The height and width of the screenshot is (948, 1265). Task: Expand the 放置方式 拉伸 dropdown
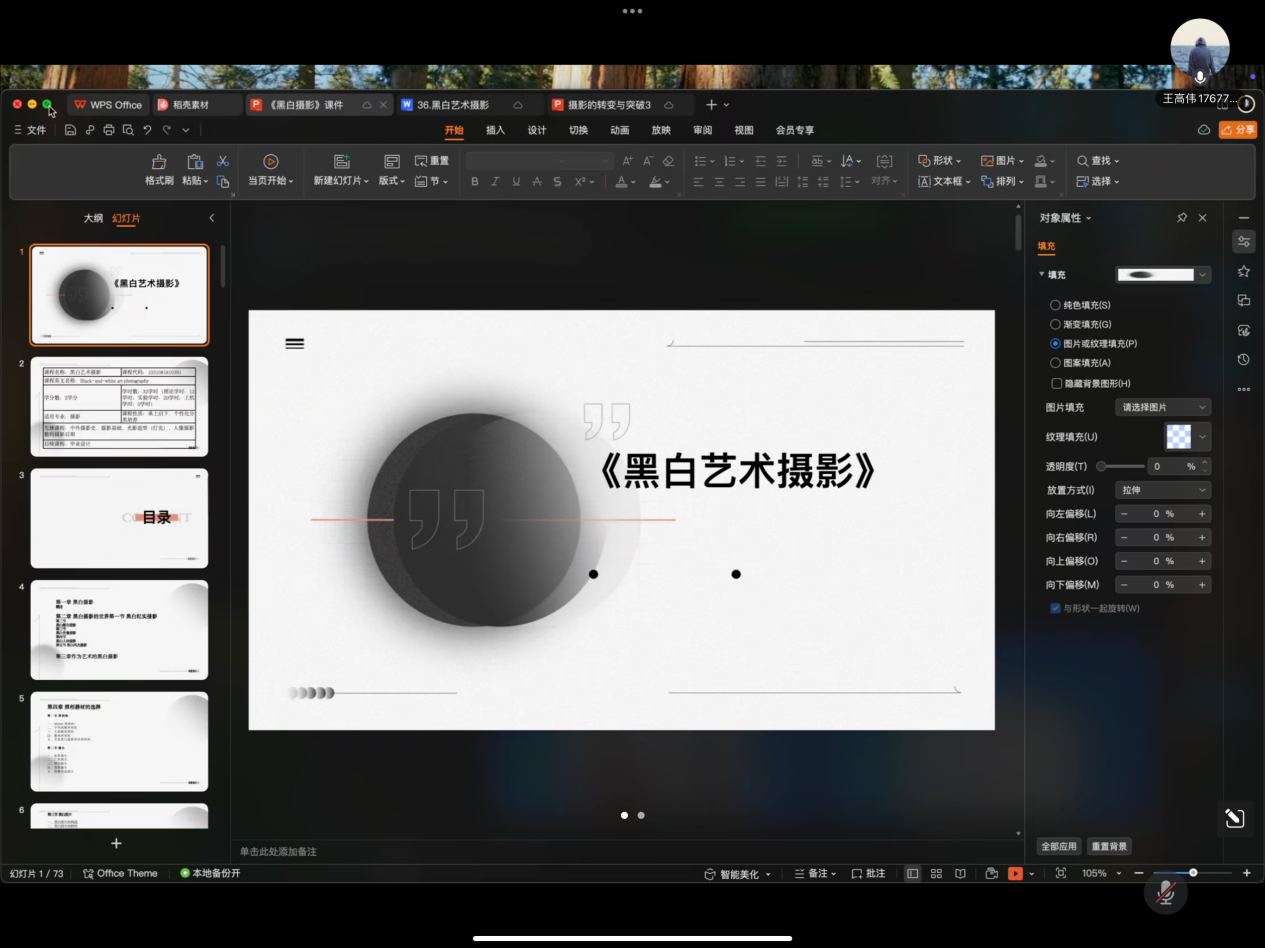(x=1162, y=490)
